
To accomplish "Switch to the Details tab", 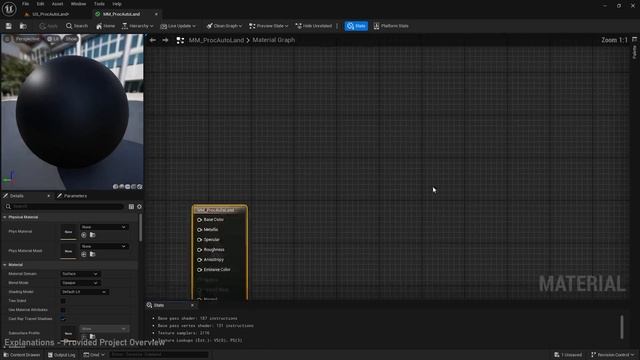I will tap(17, 196).
